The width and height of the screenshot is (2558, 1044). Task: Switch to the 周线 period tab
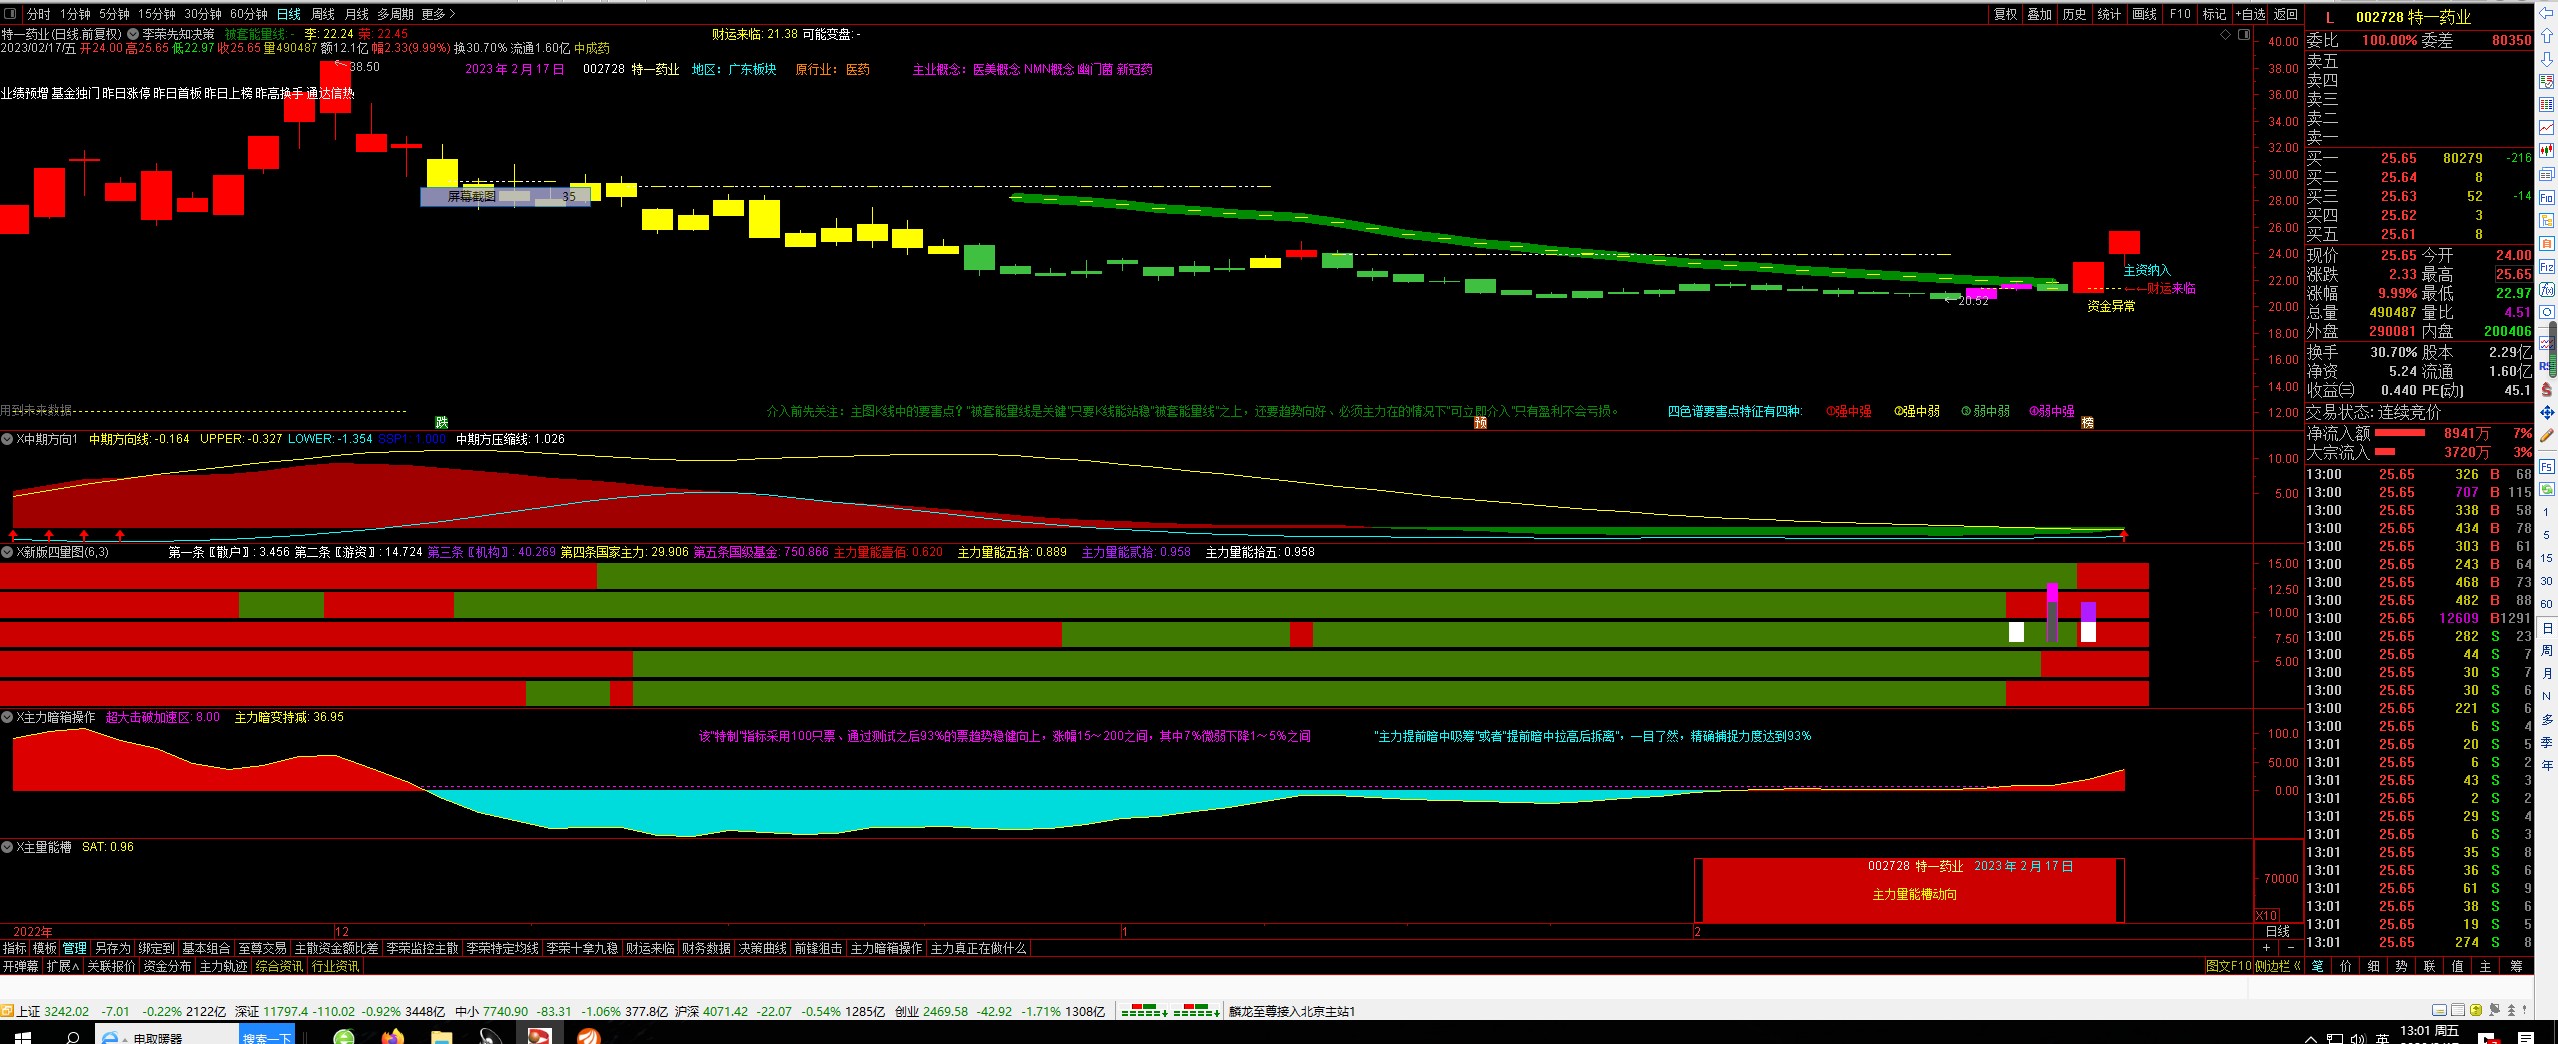click(x=323, y=14)
